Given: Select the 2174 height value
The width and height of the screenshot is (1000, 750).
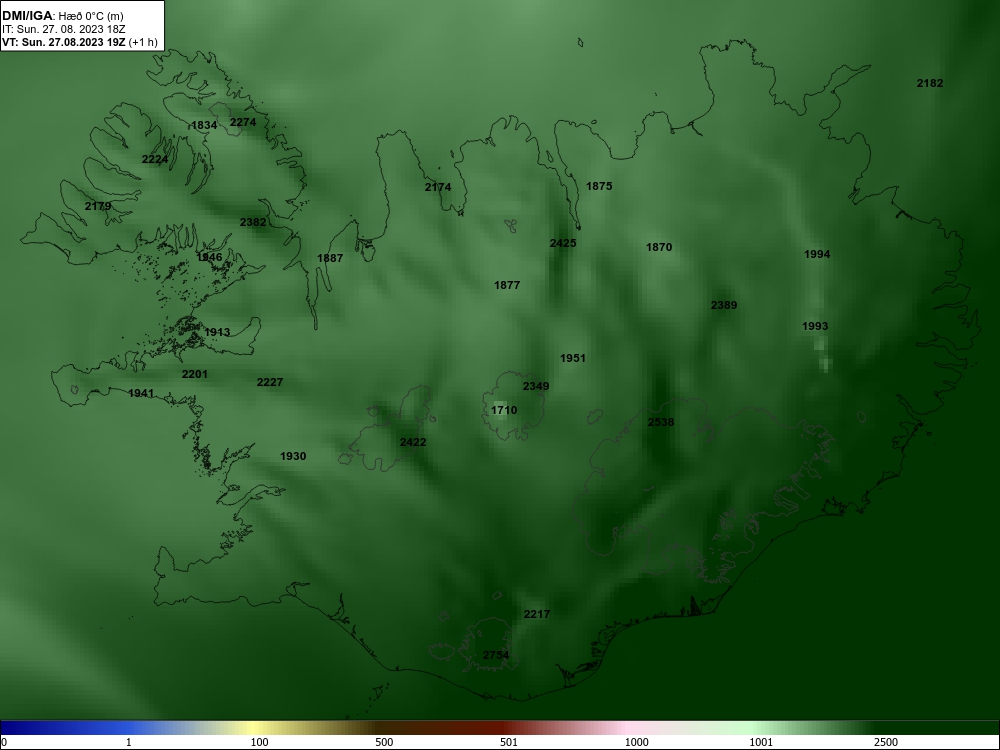Looking at the screenshot, I should click(x=438, y=187).
